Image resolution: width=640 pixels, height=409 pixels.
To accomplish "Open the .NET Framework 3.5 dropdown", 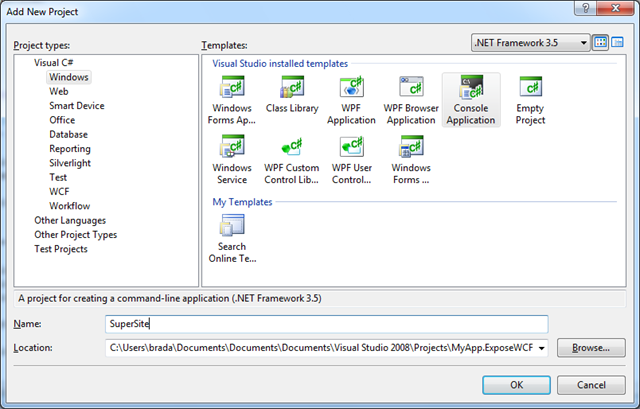I will 580,43.
